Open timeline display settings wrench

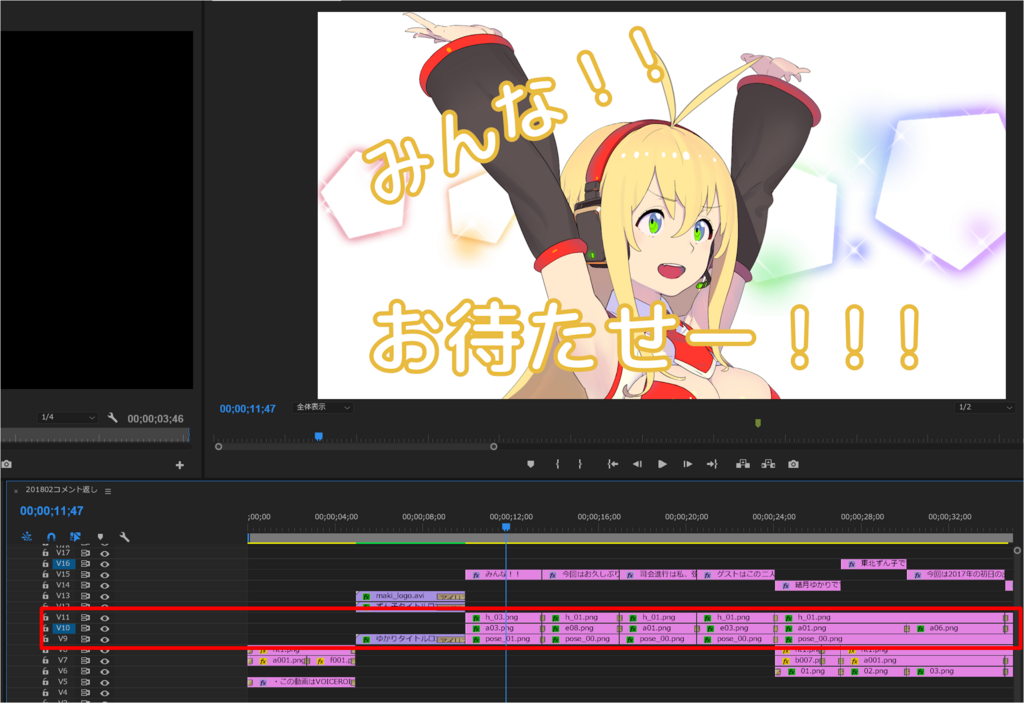click(124, 536)
